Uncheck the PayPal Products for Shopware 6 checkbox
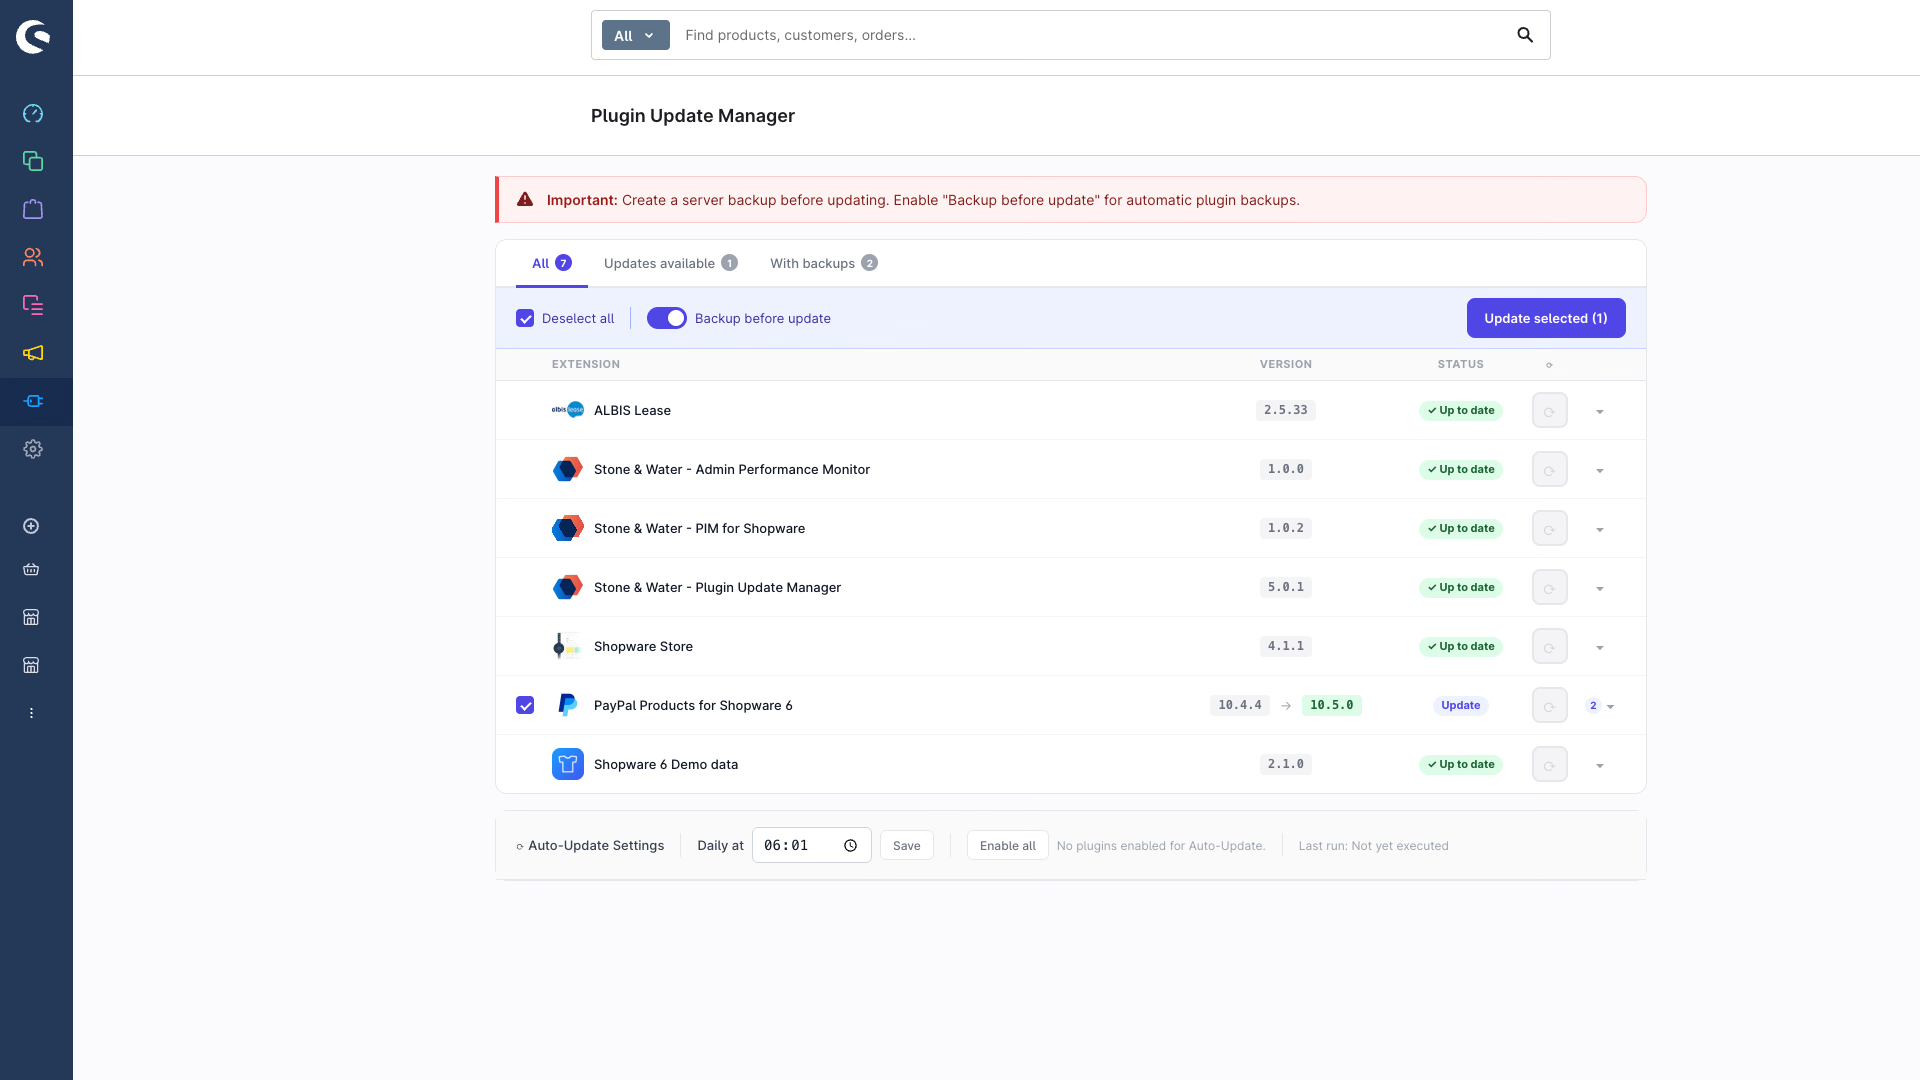Viewport: 1920px width, 1080px height. tap(525, 706)
